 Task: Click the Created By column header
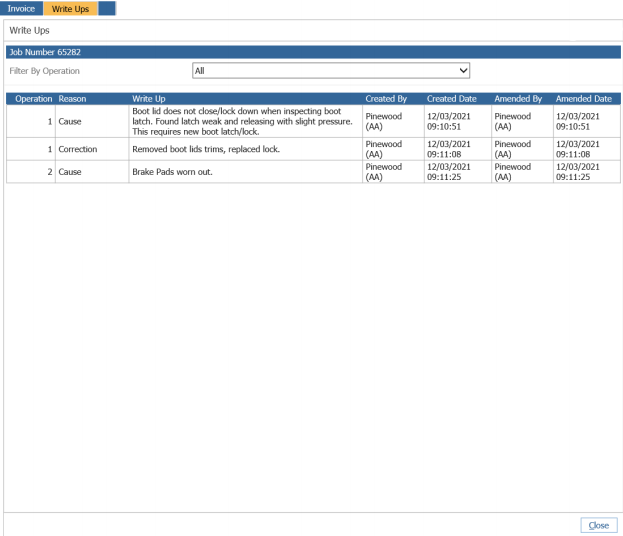[x=386, y=99]
